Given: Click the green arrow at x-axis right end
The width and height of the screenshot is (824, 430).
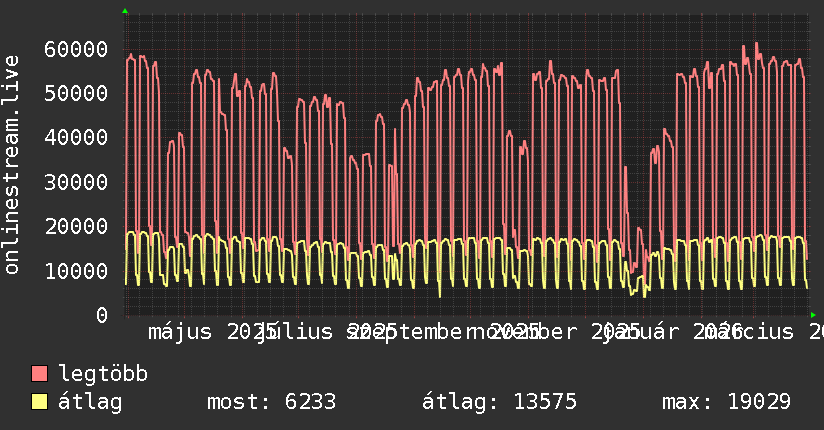Looking at the screenshot, I should click(x=818, y=315).
